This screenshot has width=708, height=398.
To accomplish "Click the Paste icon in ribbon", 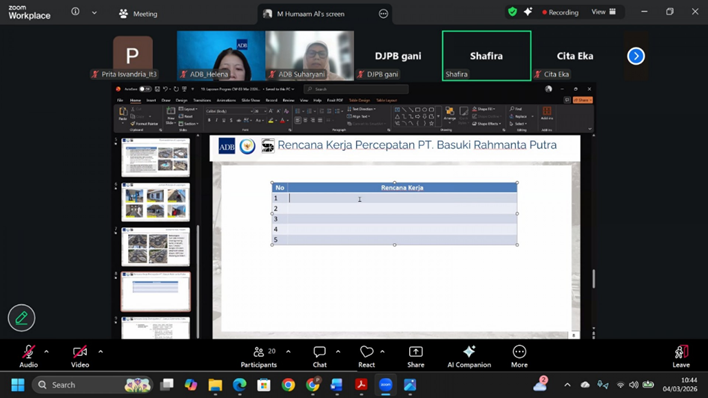I will pos(123,112).
